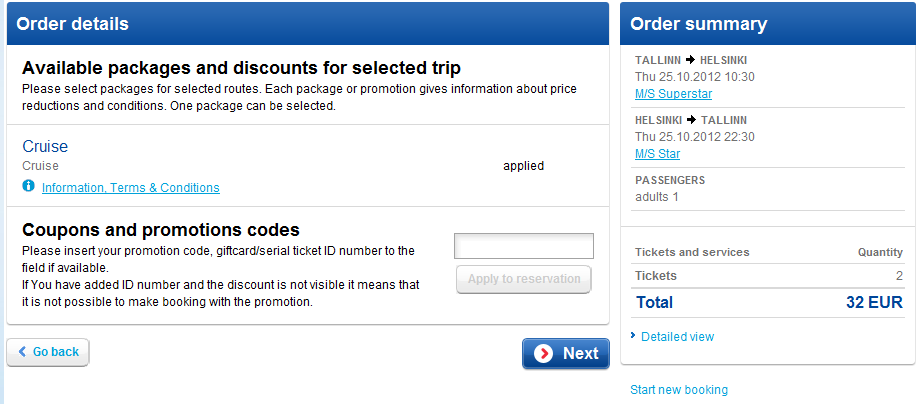Show the Detailed view of order

(x=678, y=337)
